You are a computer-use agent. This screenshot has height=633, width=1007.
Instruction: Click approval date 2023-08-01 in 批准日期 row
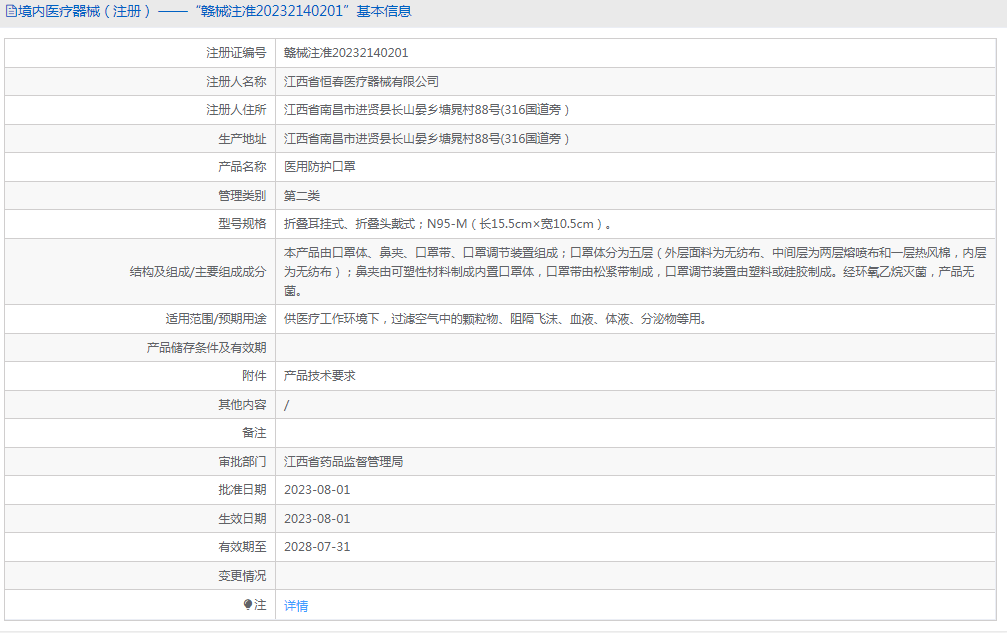317,490
